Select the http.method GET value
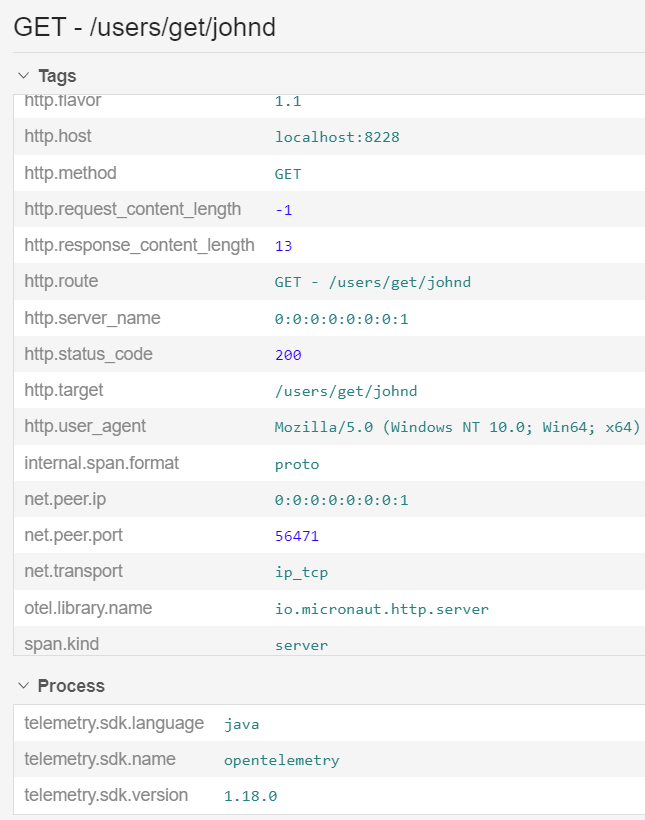645x820 pixels. [287, 173]
